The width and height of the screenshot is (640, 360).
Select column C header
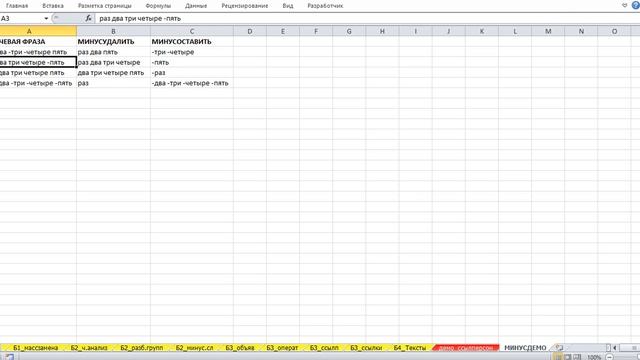pyautogui.click(x=192, y=31)
